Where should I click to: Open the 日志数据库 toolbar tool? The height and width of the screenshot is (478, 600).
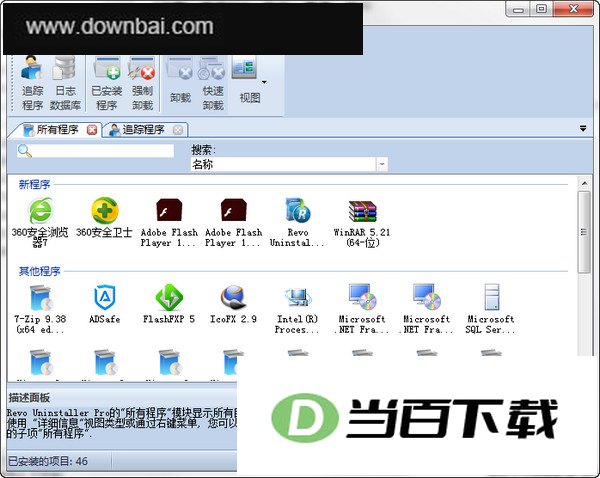point(65,83)
